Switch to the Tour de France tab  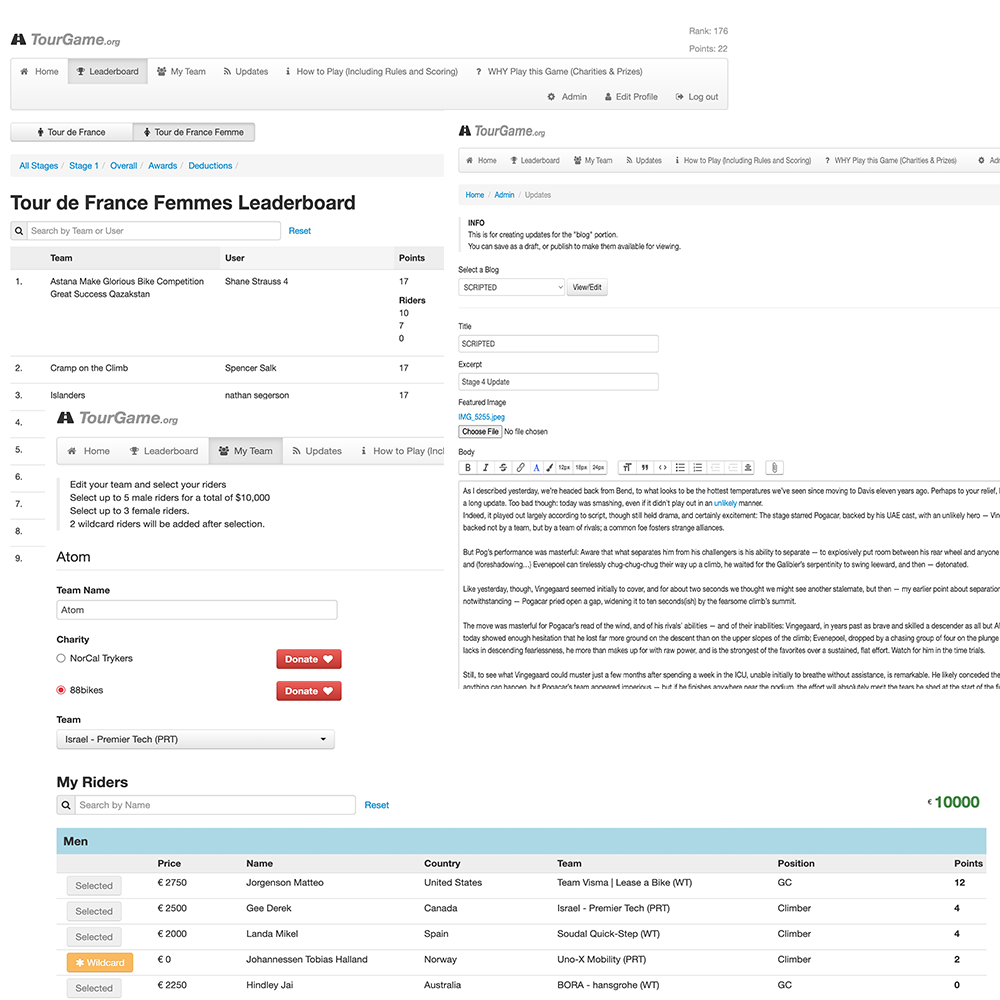coord(71,132)
